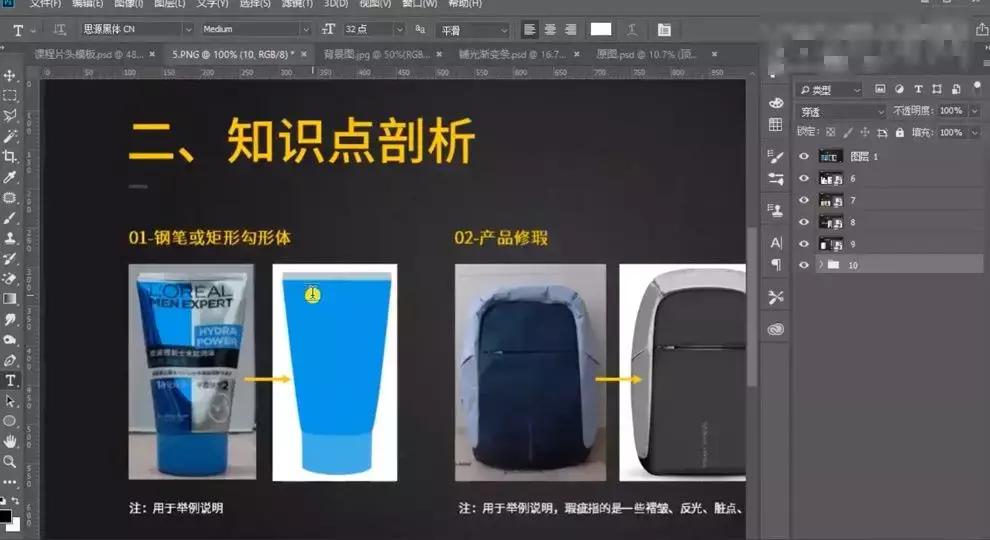Open the 文件(F) menu

tap(45, 4)
